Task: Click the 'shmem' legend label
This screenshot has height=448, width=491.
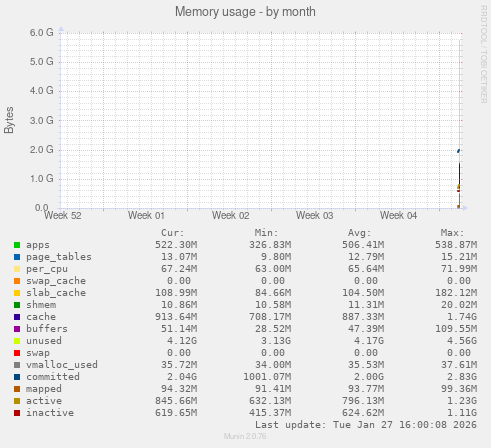Action: [x=41, y=305]
